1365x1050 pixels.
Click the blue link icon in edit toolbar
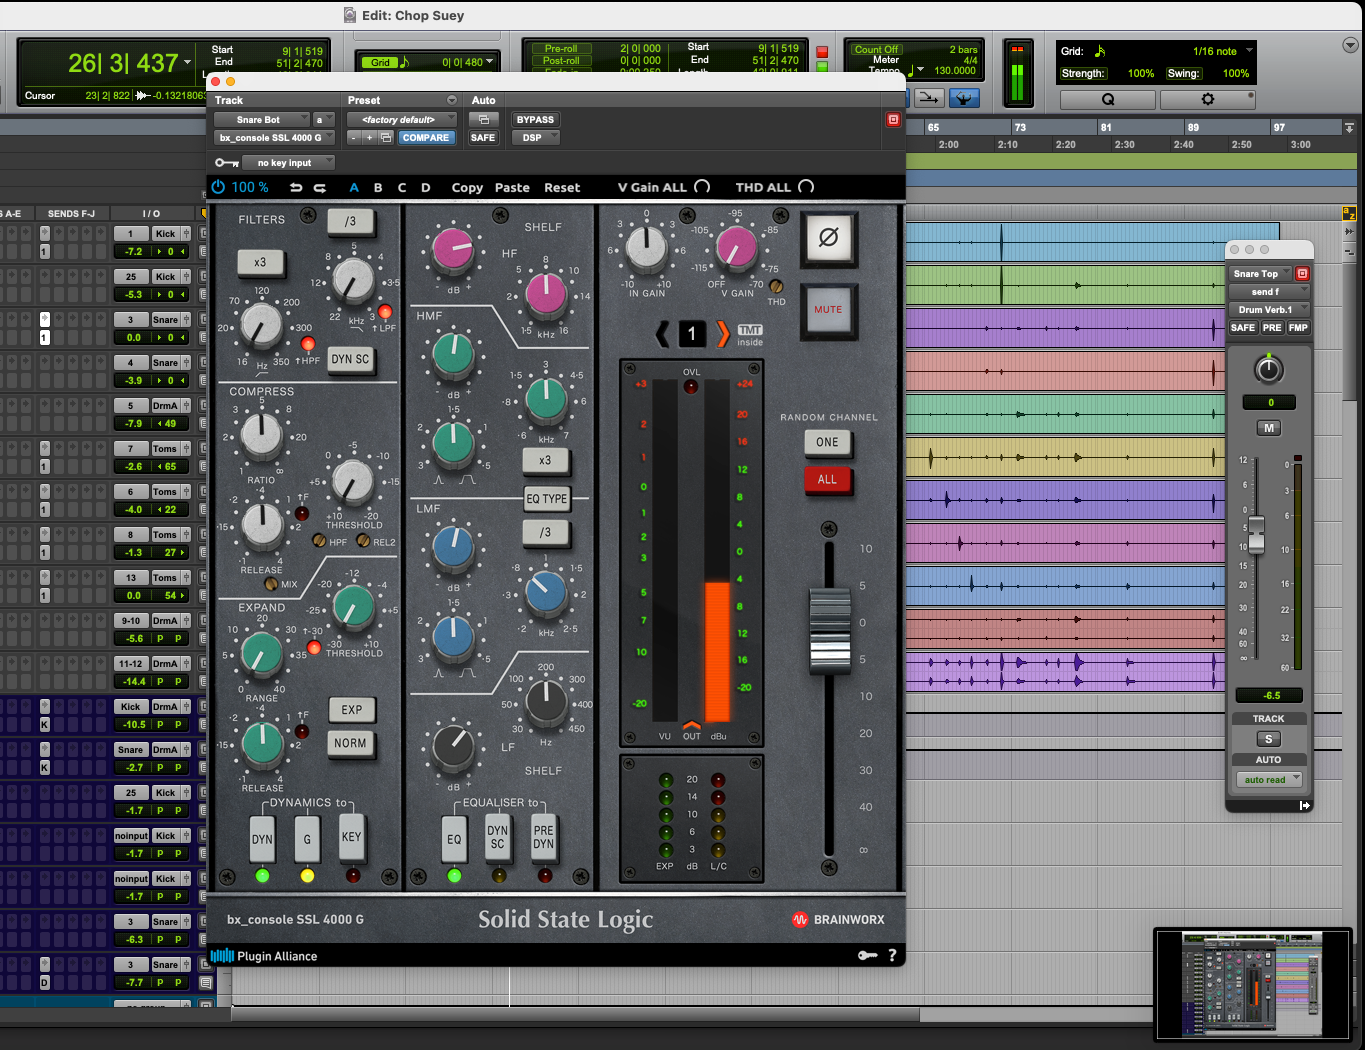click(x=964, y=97)
